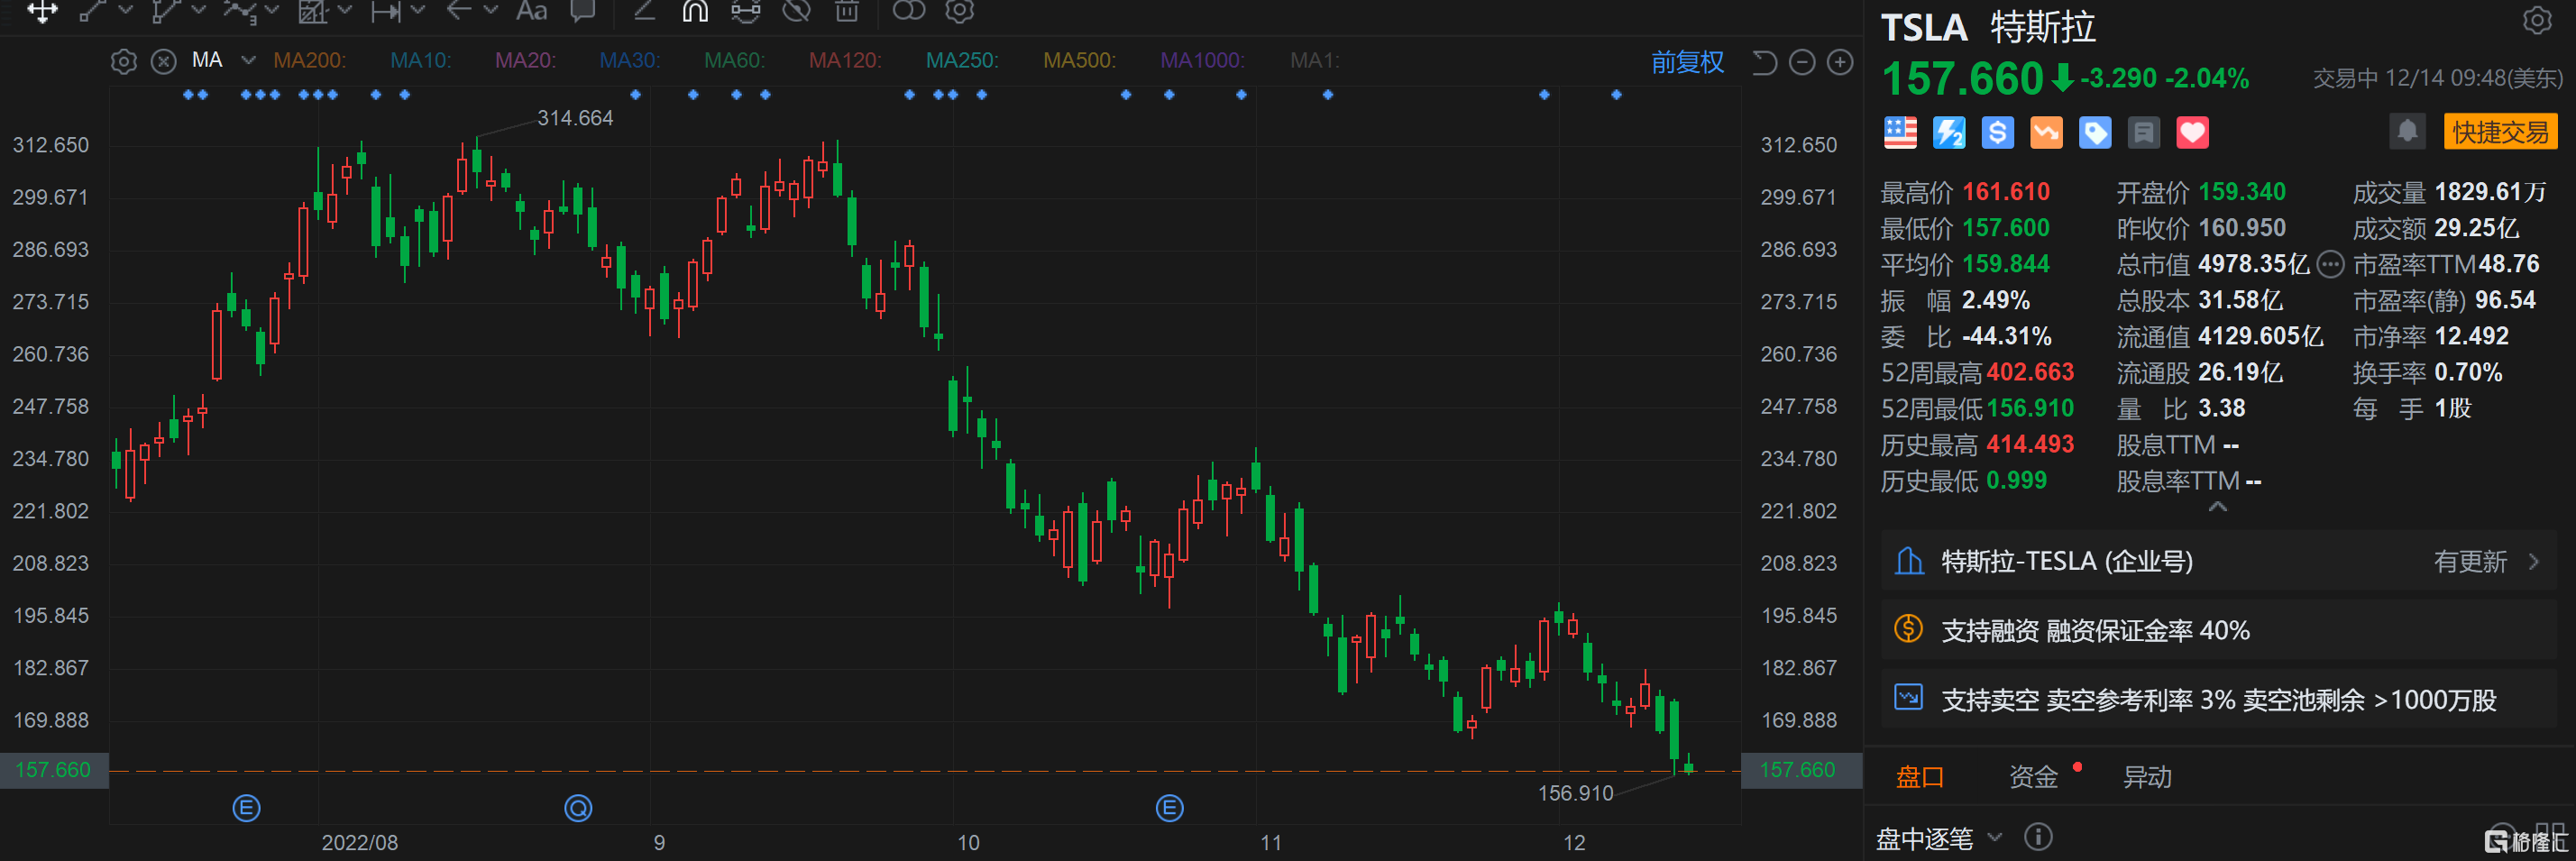
Task: Switch the 前复权 price adjustment setting
Action: pos(1687,62)
